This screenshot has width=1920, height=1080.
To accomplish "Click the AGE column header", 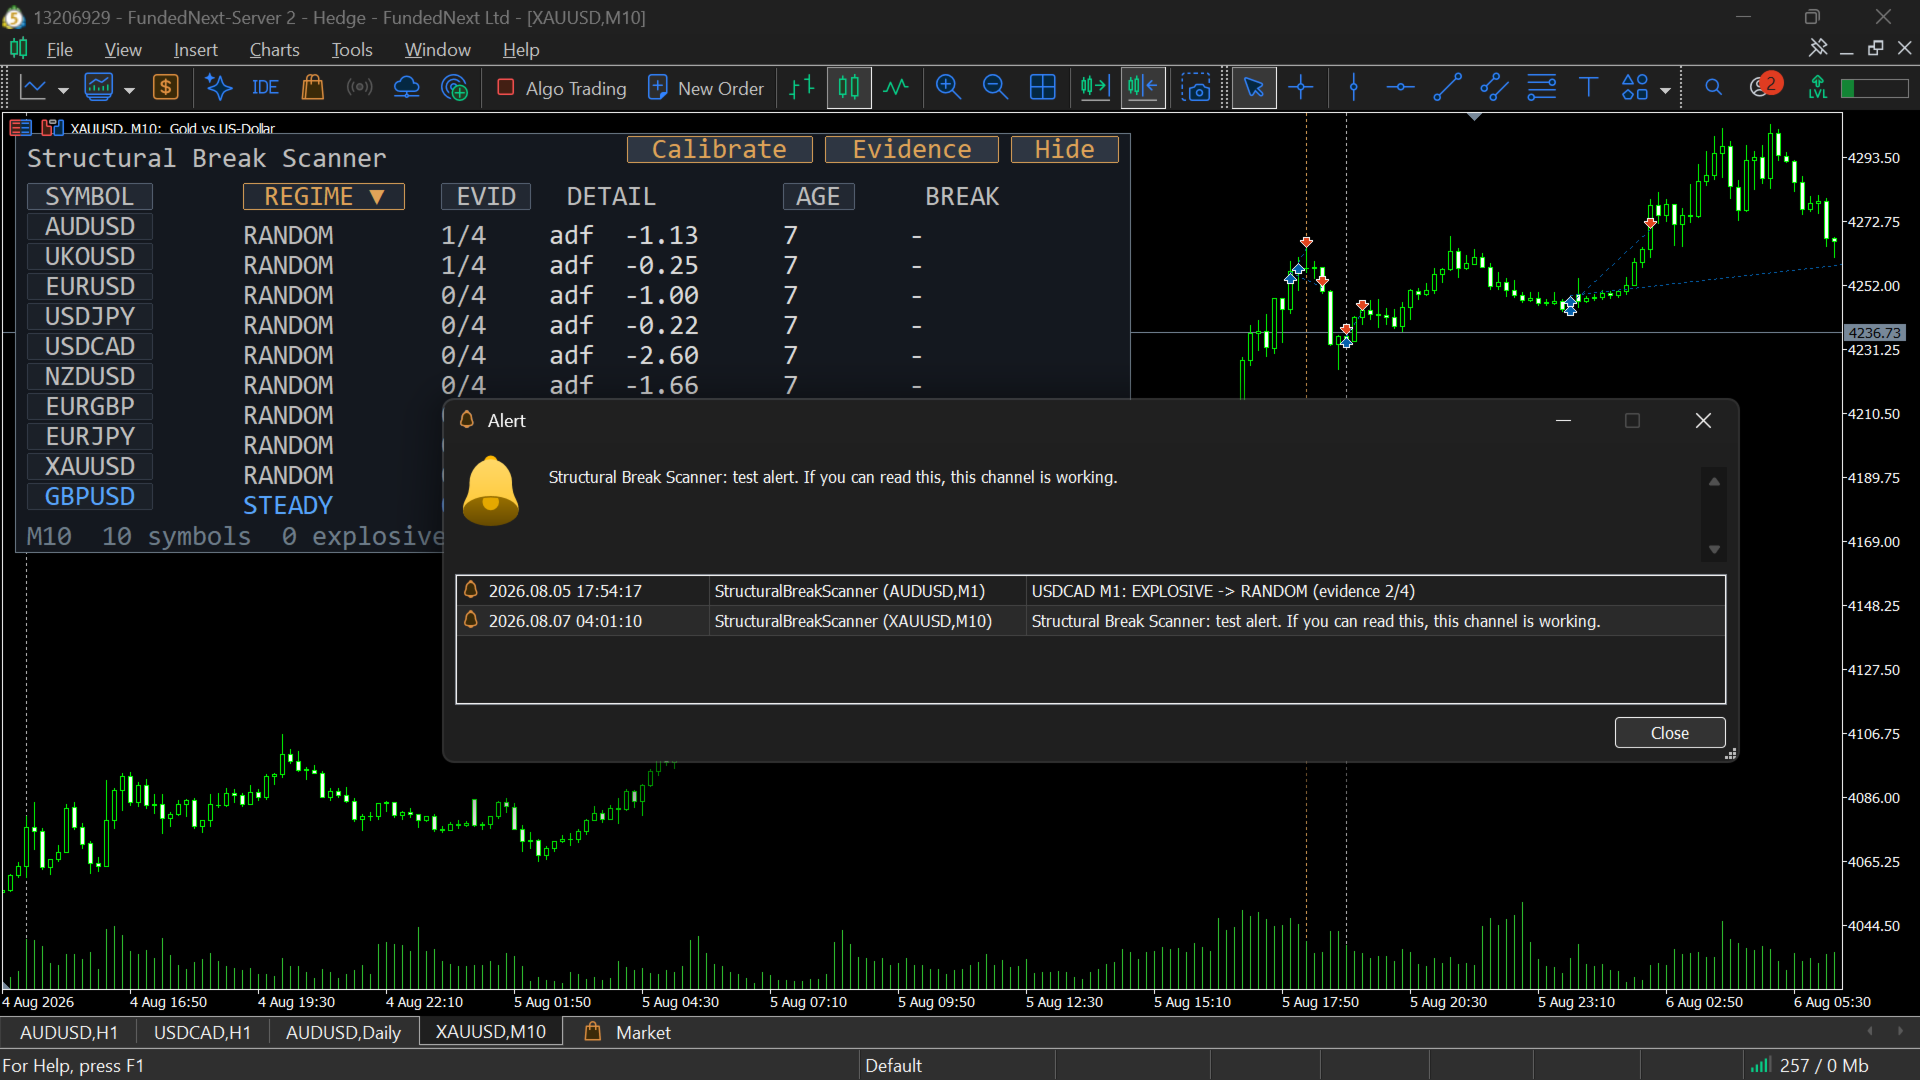I will [818, 197].
